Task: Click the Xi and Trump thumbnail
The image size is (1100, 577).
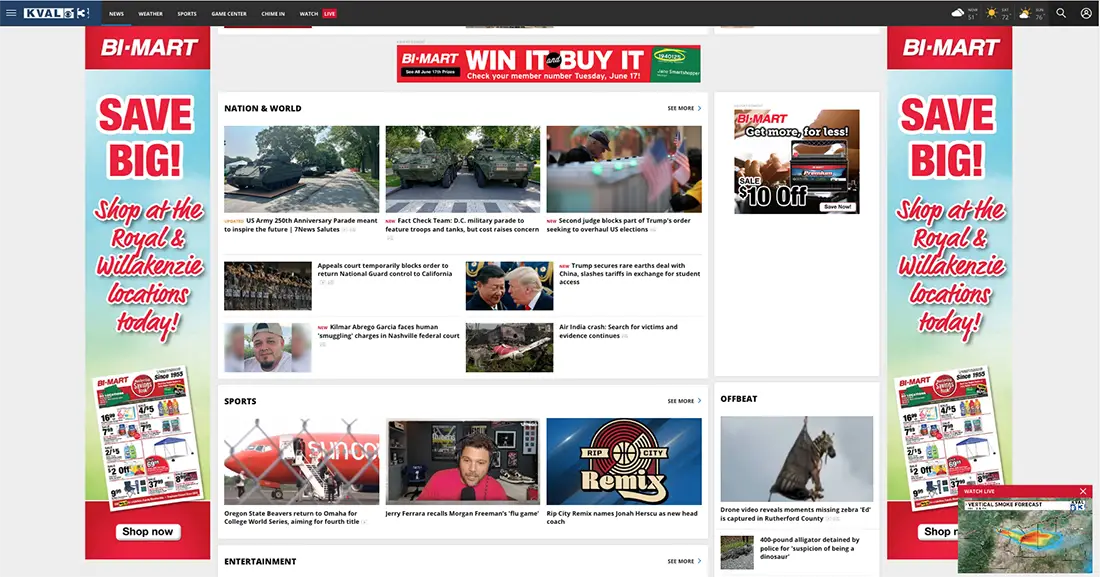Action: [509, 286]
